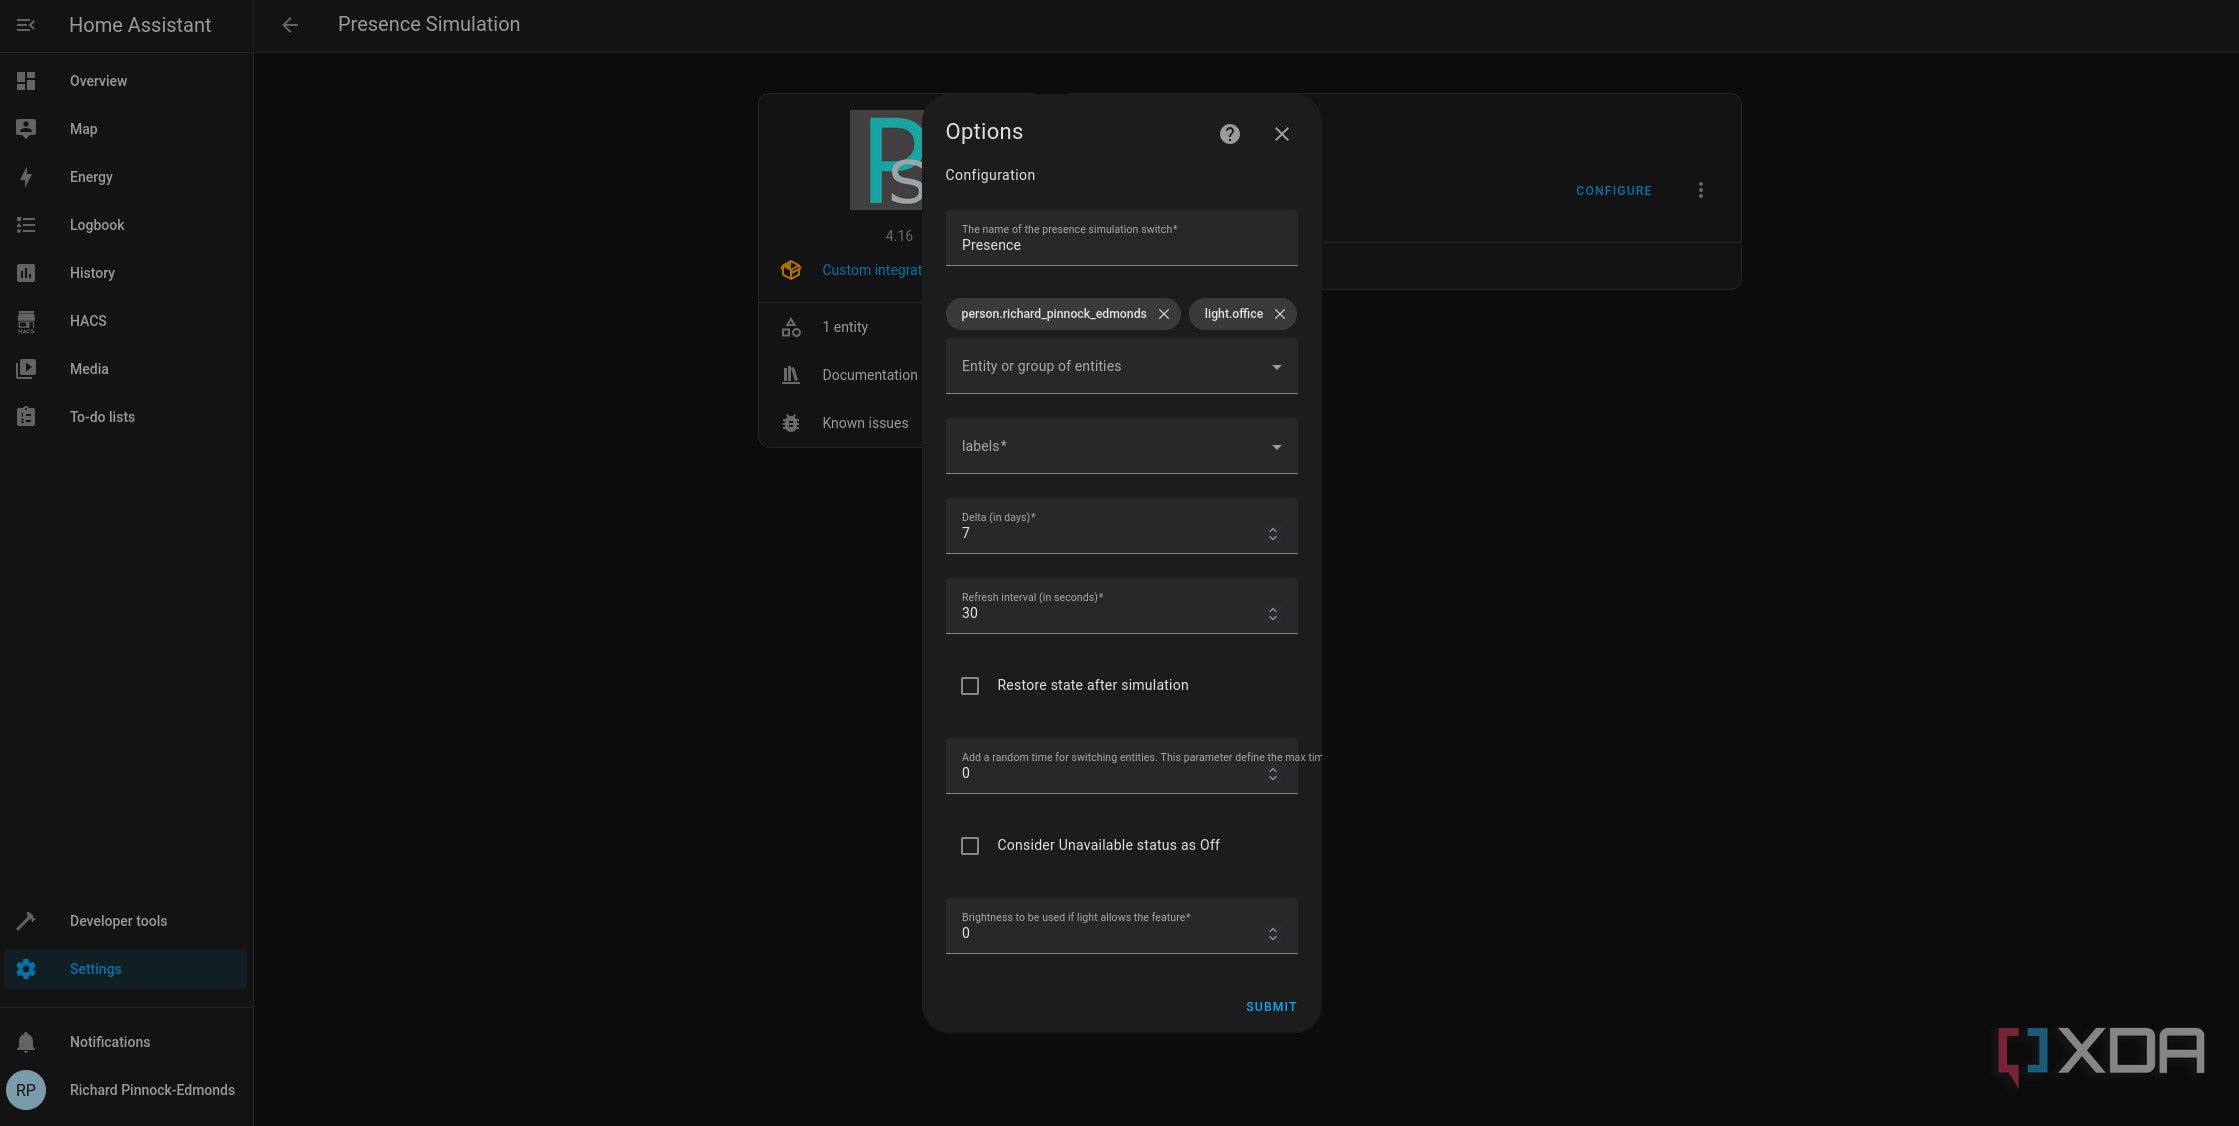Go back with the arrow icon

pos(290,25)
